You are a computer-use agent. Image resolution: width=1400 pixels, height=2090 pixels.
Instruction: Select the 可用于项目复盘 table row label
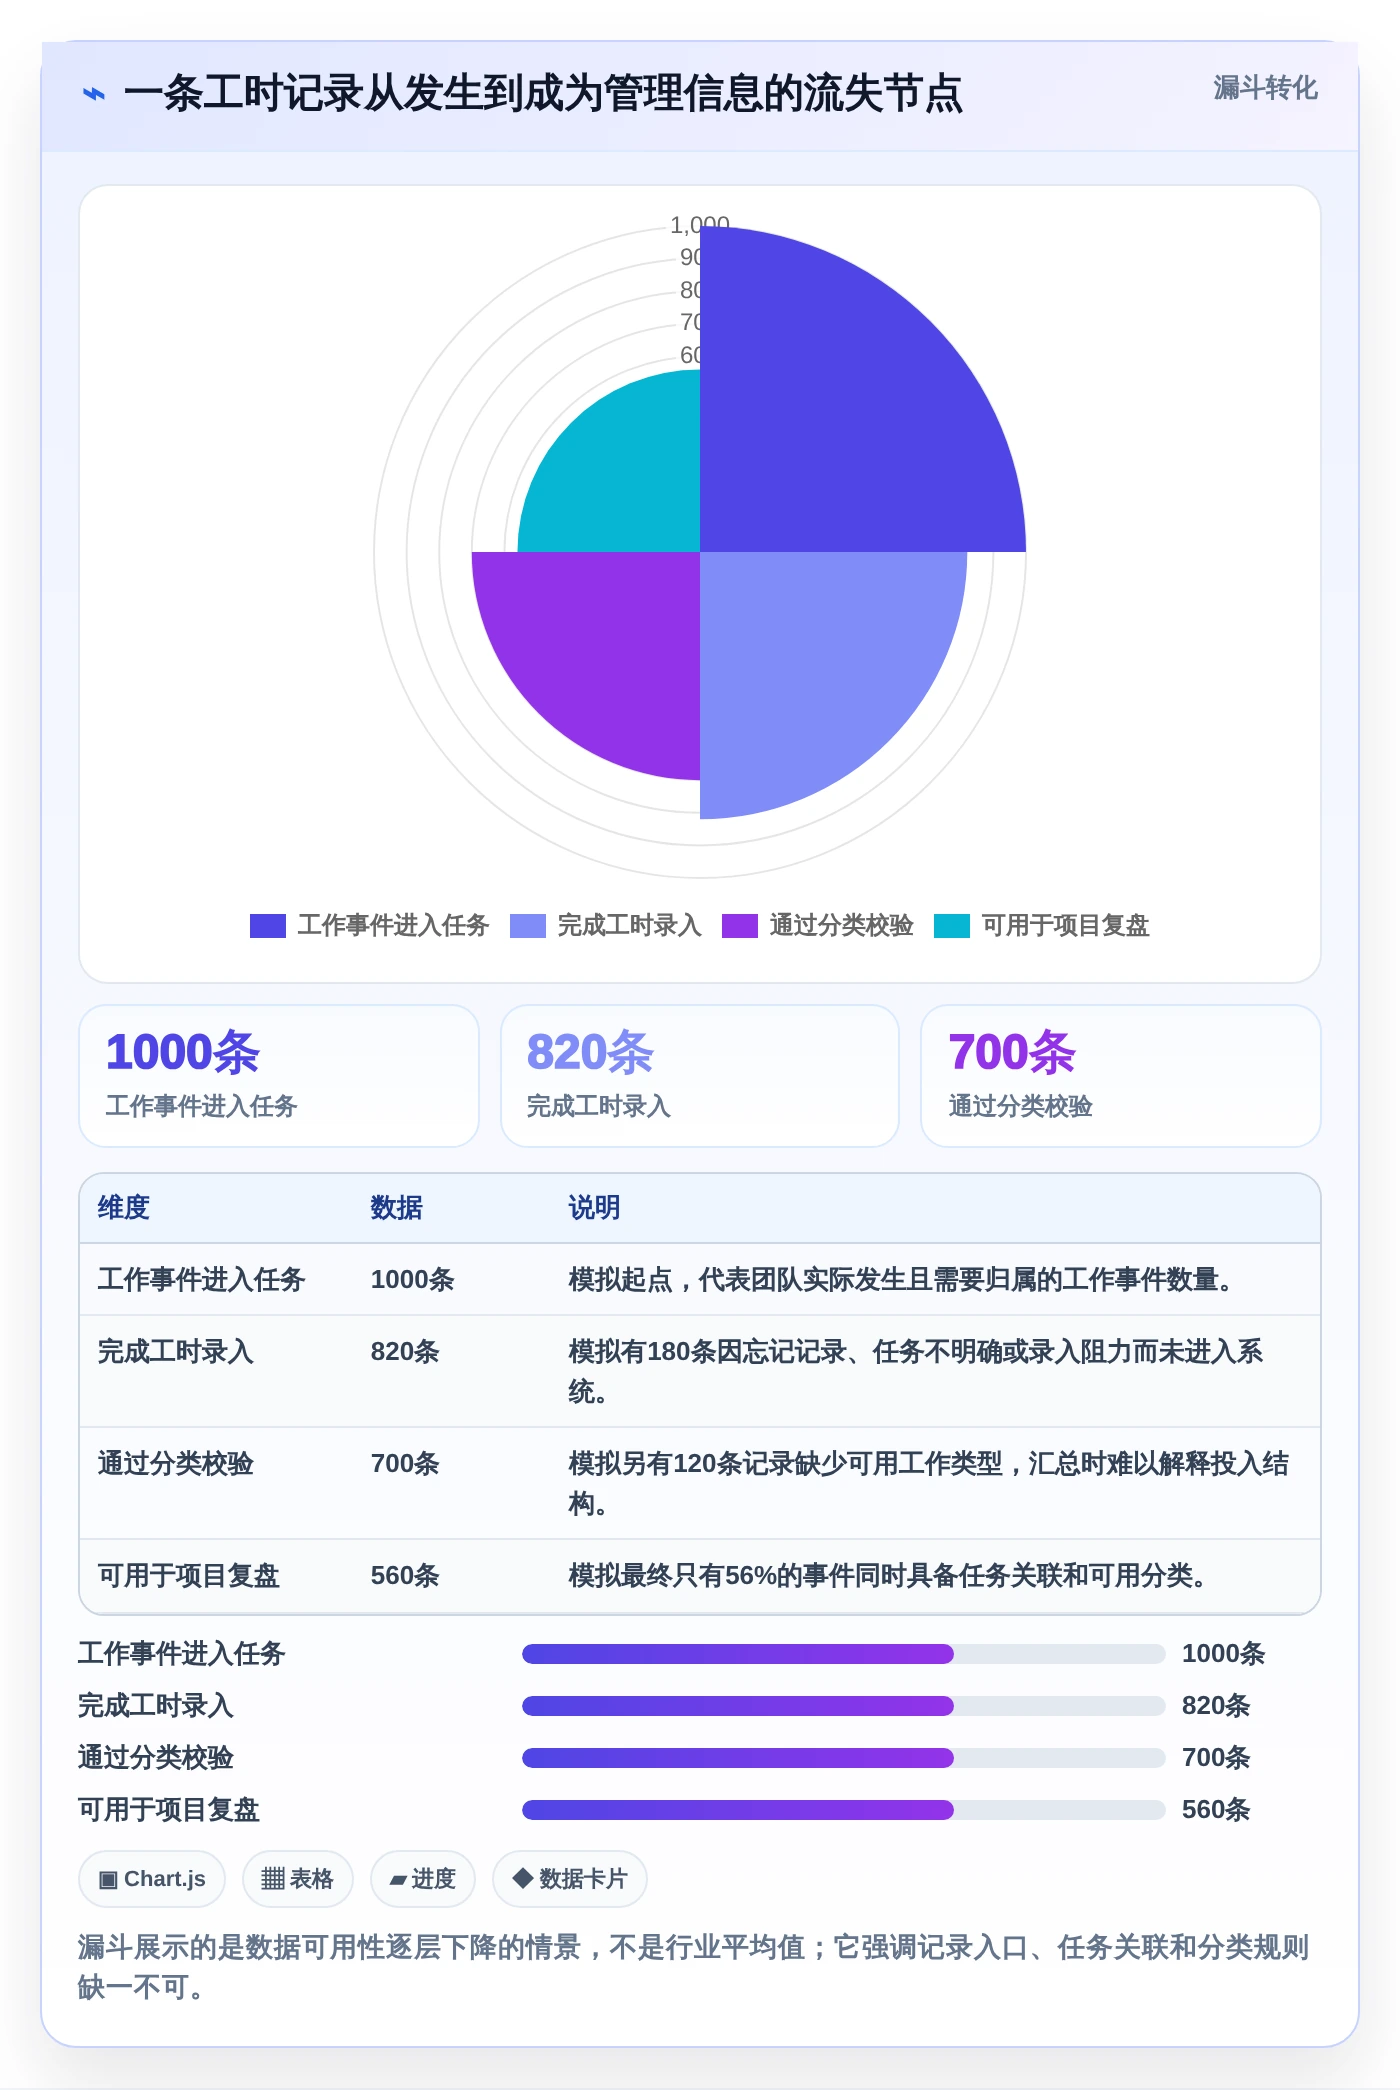[x=189, y=1576]
